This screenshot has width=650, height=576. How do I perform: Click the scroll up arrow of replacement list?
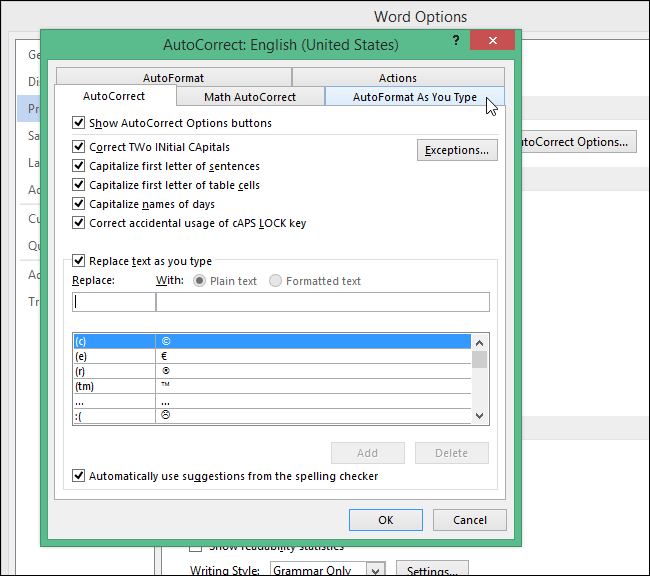click(480, 343)
